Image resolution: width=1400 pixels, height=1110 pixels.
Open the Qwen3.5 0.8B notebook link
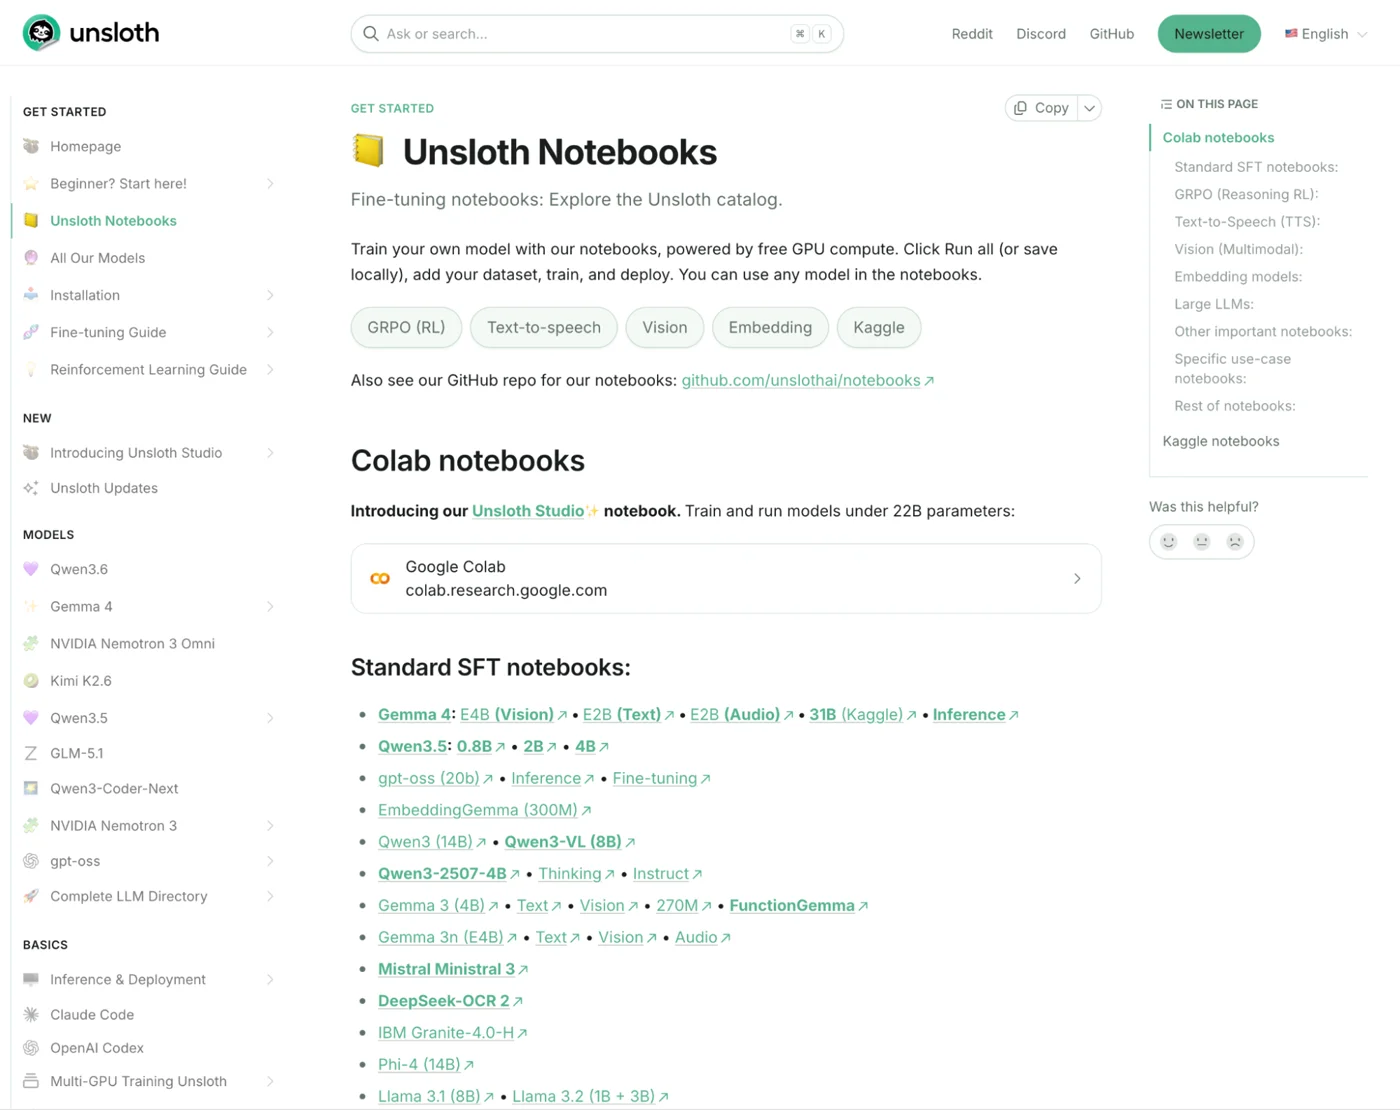pos(481,747)
